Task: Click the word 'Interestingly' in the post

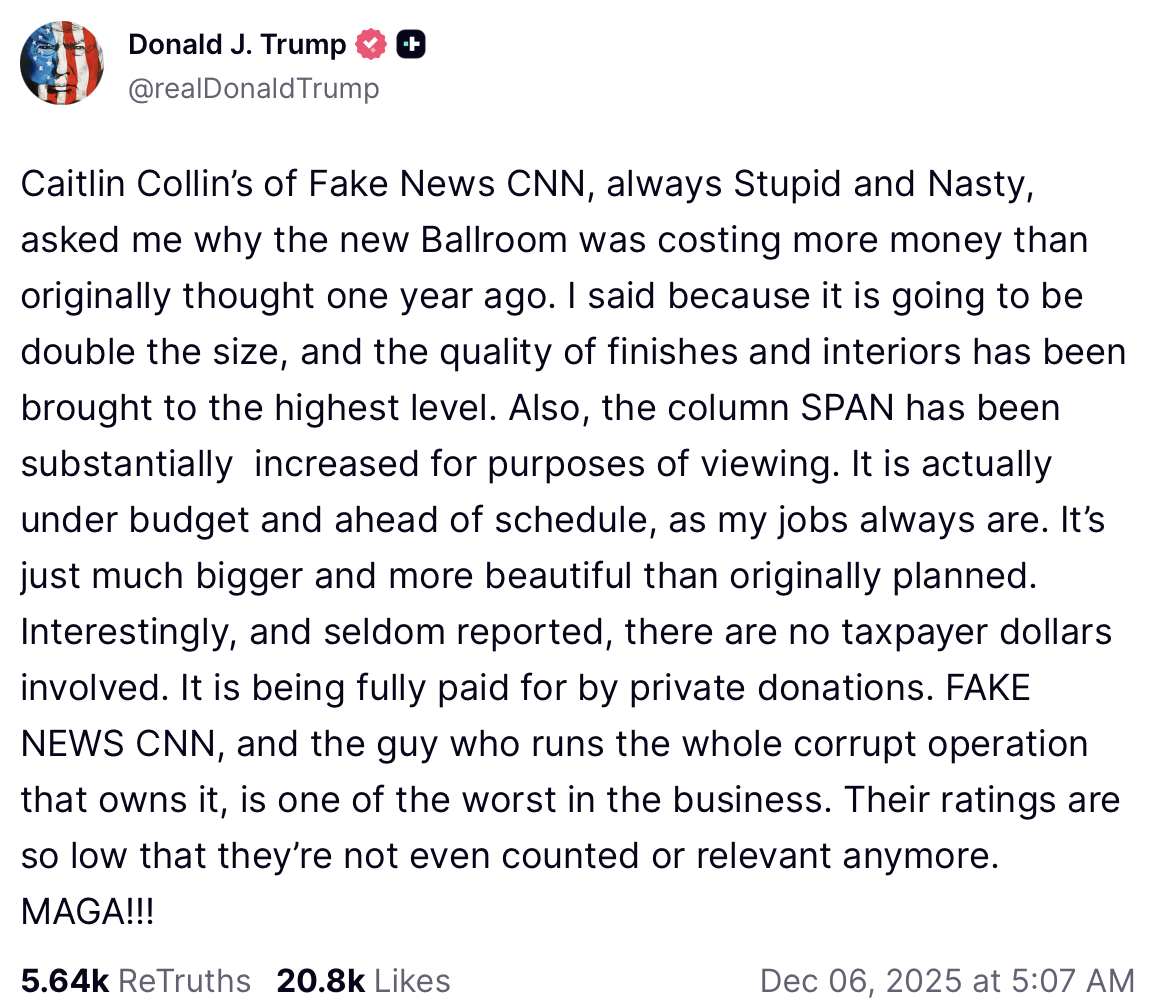Action: pyautogui.click(x=125, y=632)
